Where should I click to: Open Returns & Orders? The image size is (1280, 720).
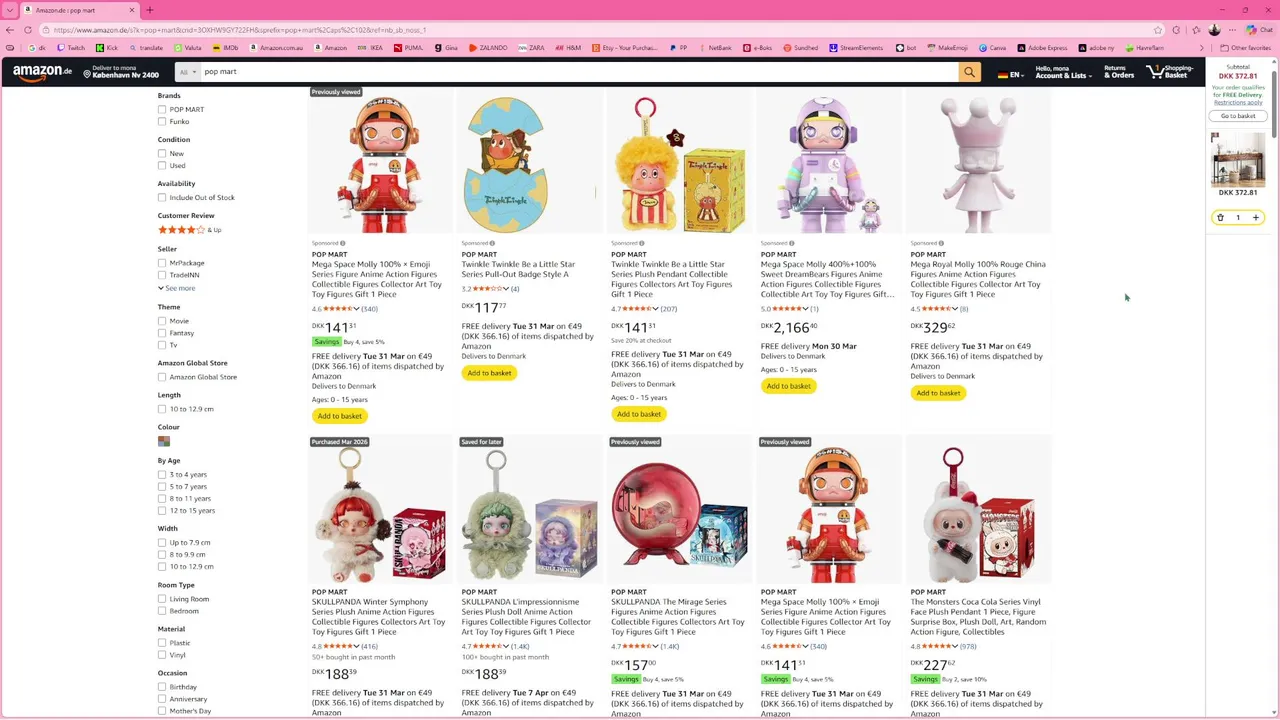tap(1119, 72)
